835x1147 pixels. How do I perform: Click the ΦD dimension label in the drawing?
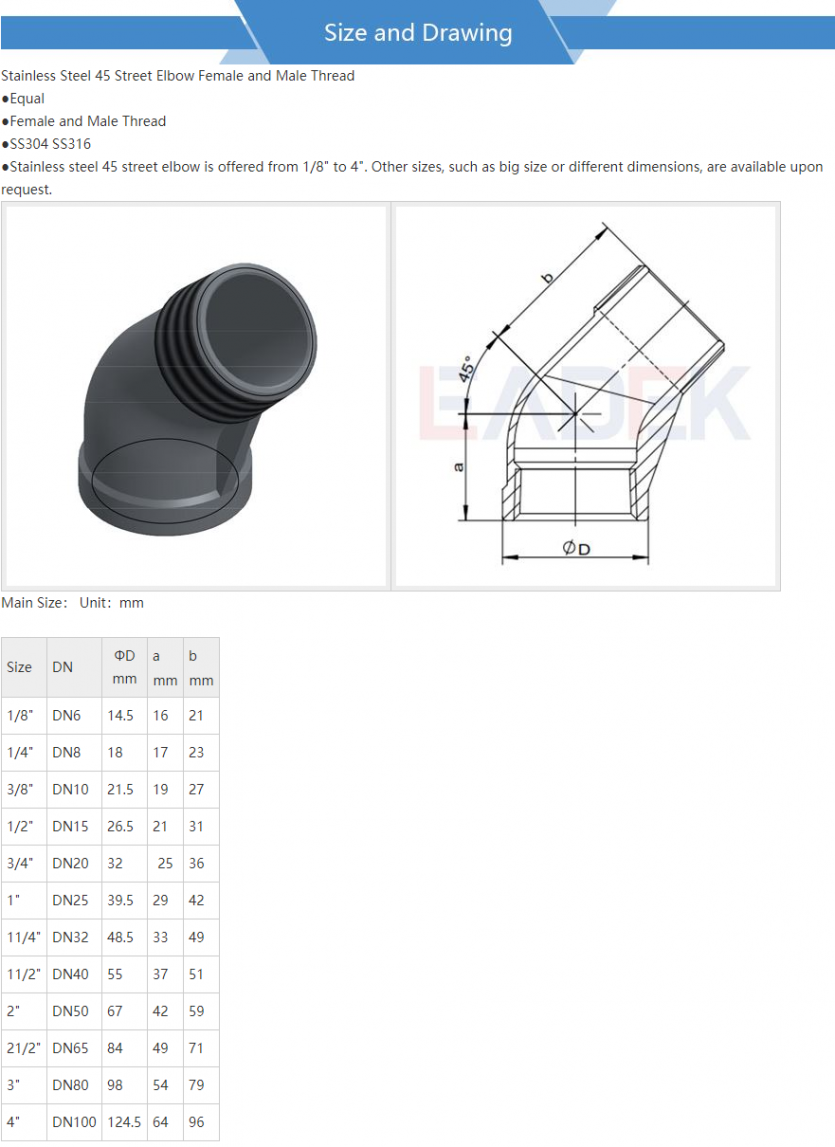click(x=576, y=547)
